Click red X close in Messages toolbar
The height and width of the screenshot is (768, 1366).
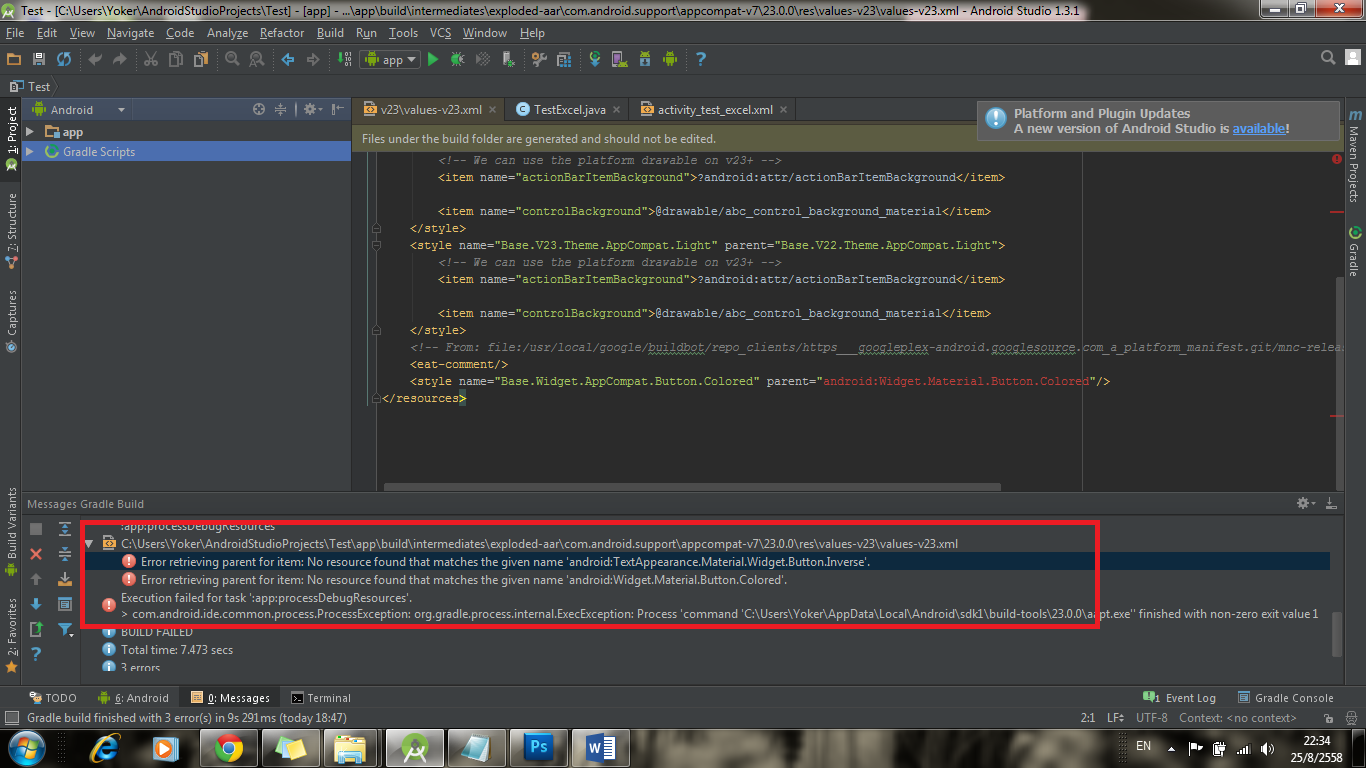pos(36,553)
